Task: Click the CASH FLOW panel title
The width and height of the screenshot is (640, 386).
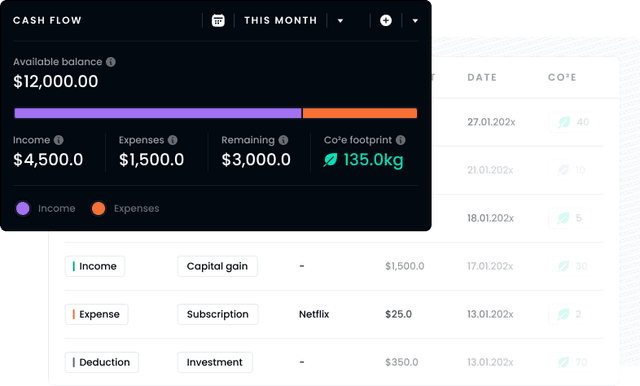Action: [x=47, y=20]
